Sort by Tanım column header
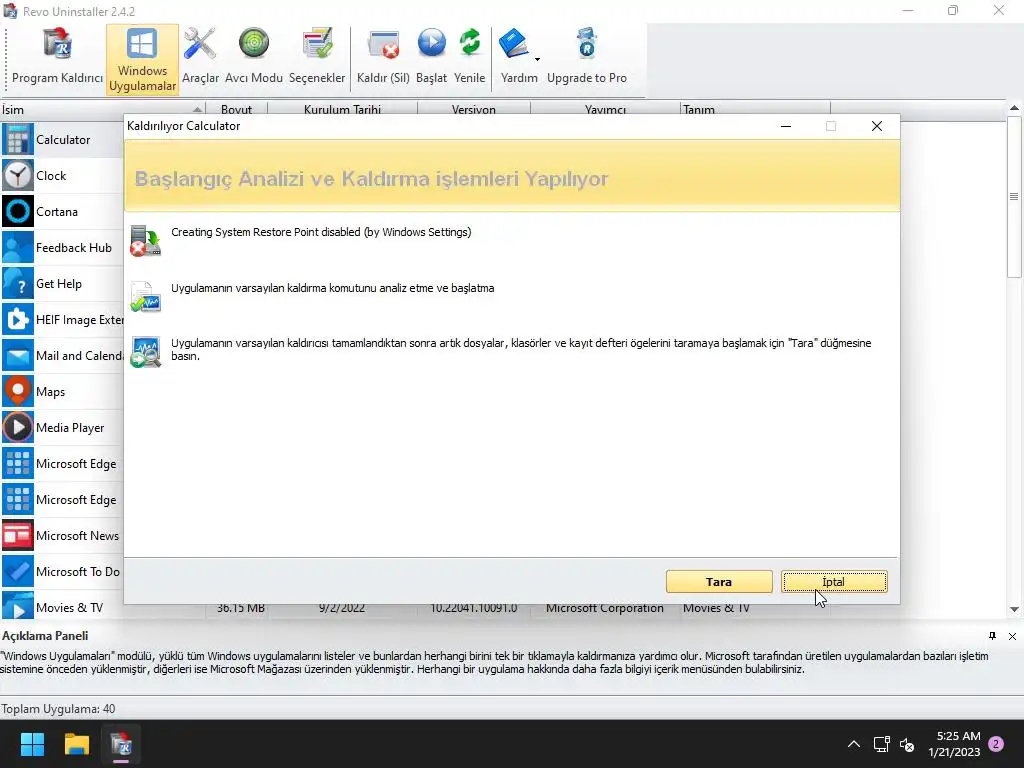Viewport: 1024px width, 768px height. coord(755,109)
